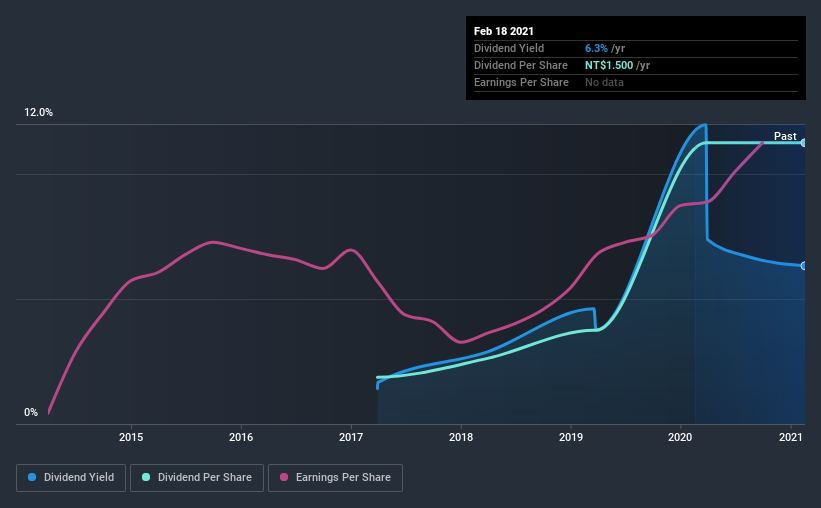Click the Feb 18 2021 tooltip date
The height and width of the screenshot is (508, 821).
[504, 31]
